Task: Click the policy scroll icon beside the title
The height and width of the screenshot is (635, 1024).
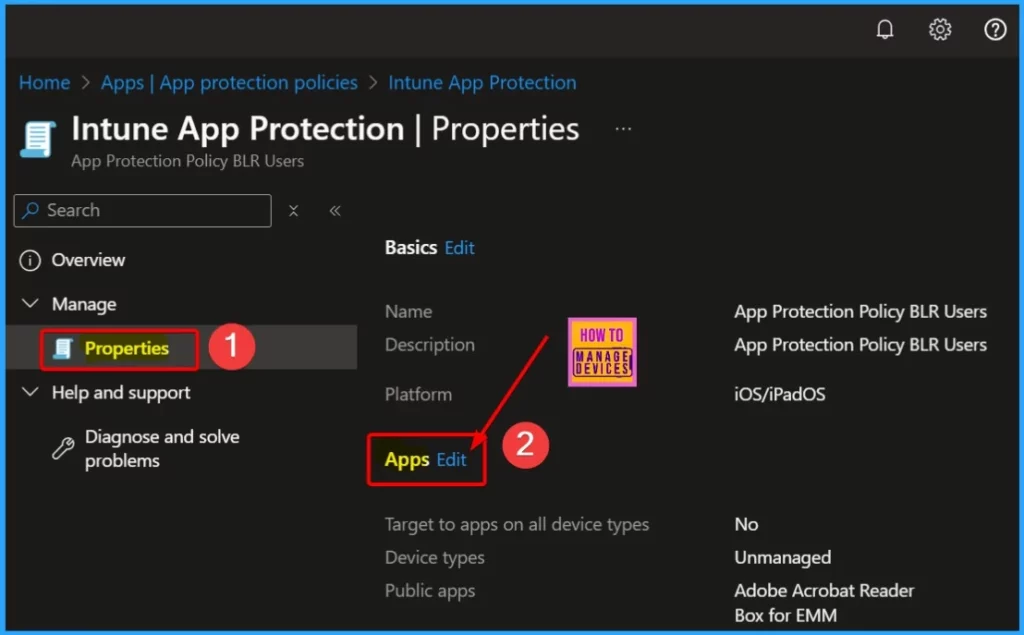Action: 38,139
